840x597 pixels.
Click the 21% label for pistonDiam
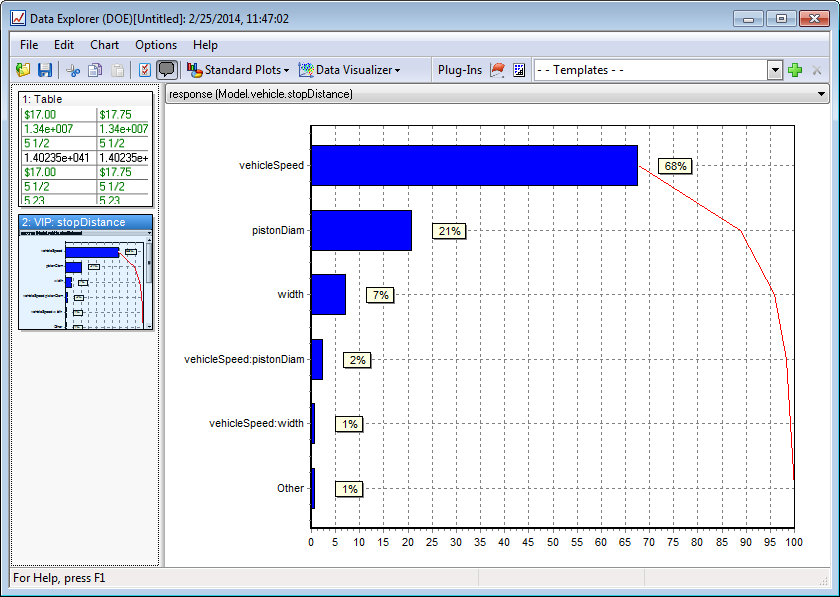click(449, 231)
